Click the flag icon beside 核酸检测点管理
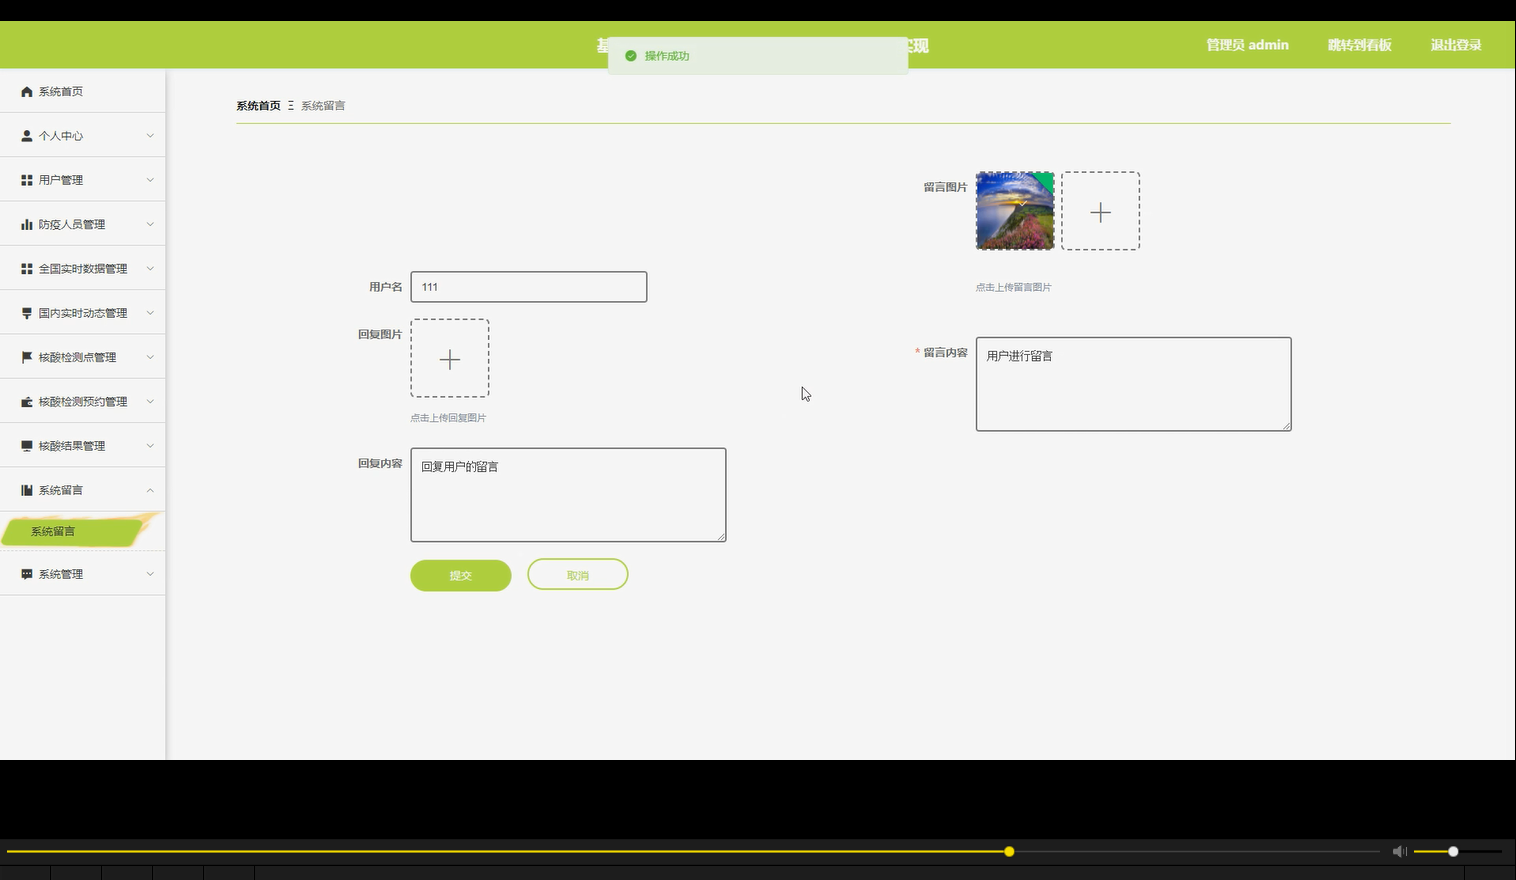1516x880 pixels. pos(27,357)
